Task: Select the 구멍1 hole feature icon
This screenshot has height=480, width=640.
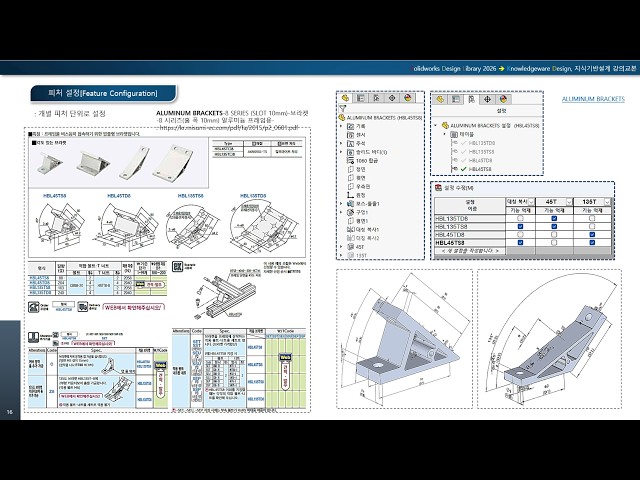Action: tap(350, 212)
